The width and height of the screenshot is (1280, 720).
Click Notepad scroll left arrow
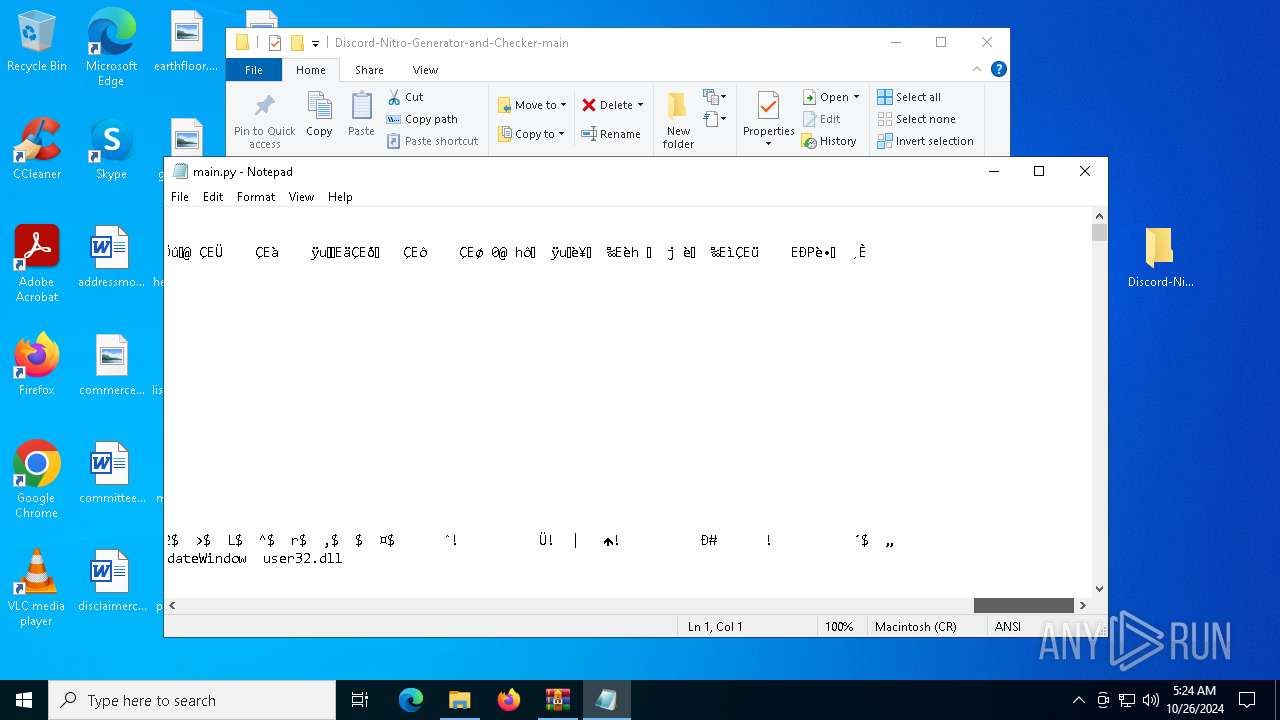173,606
